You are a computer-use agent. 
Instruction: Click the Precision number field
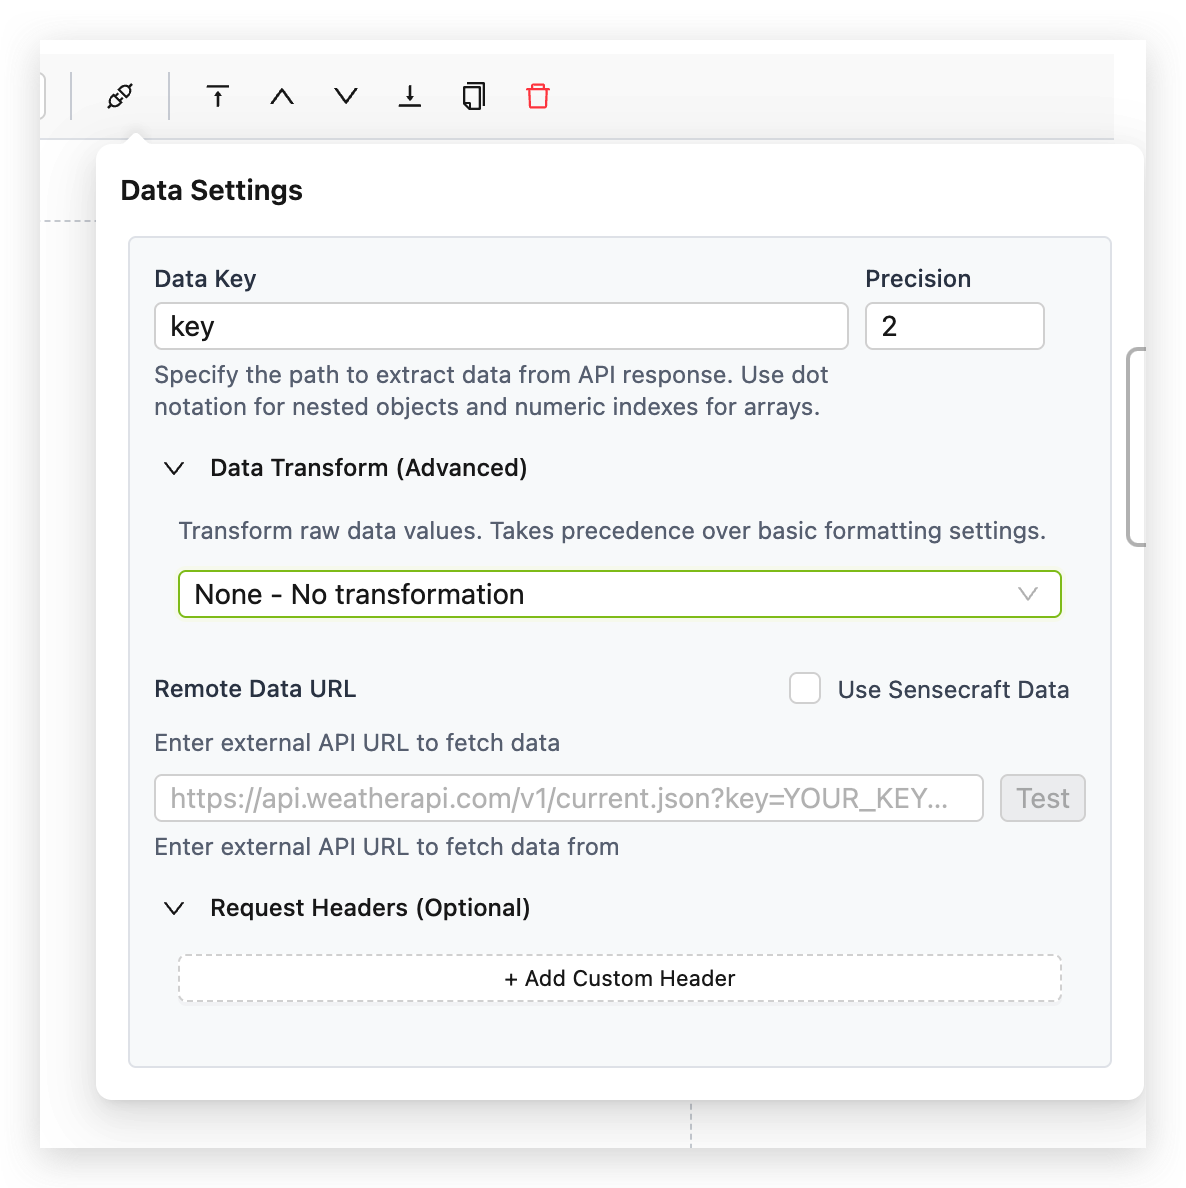pos(954,326)
